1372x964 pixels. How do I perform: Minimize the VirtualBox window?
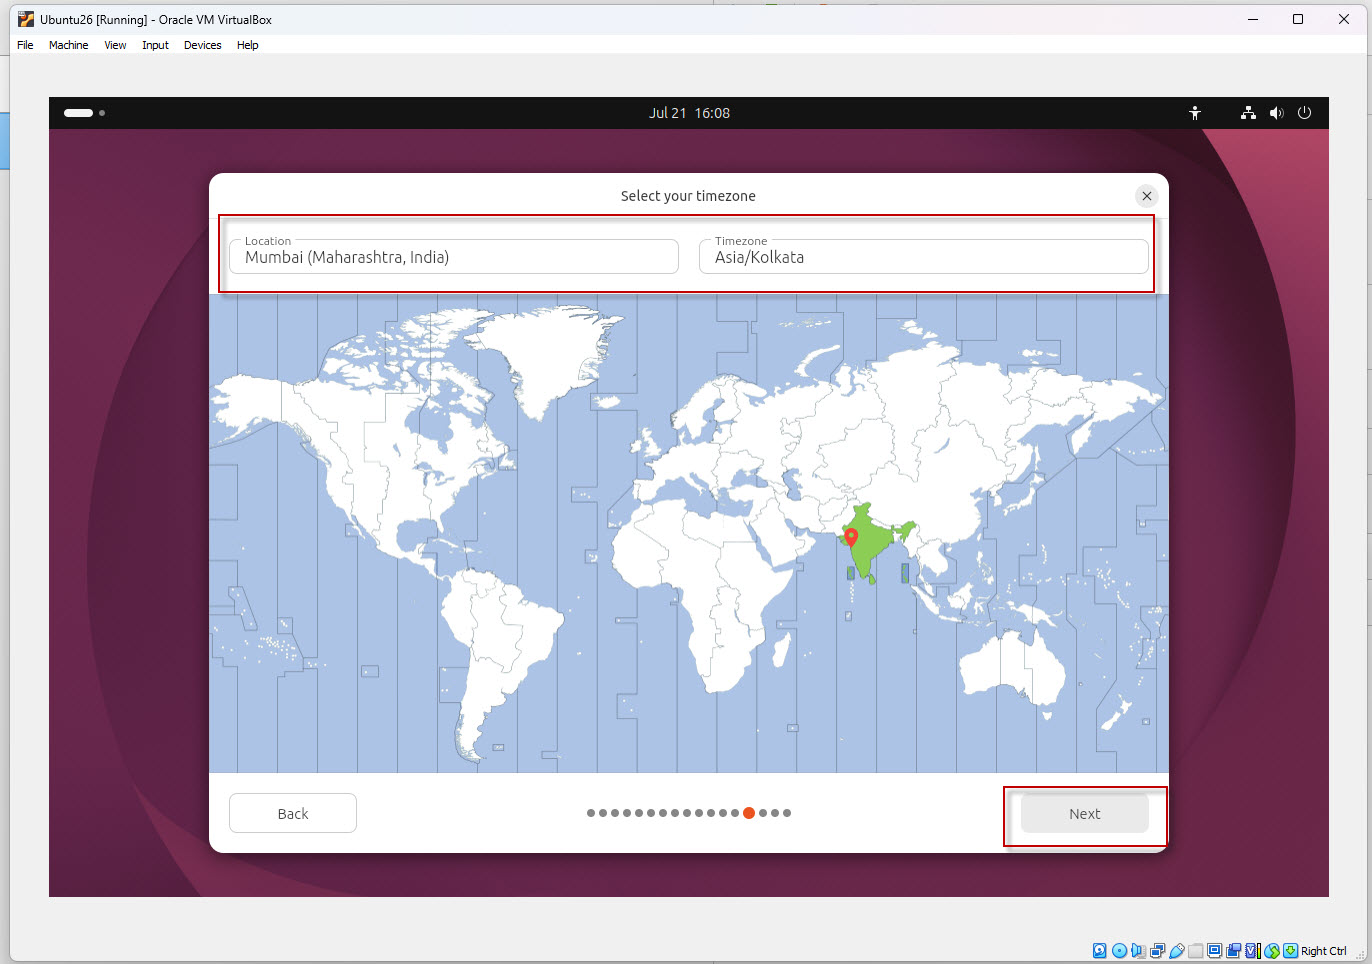[x=1252, y=19]
